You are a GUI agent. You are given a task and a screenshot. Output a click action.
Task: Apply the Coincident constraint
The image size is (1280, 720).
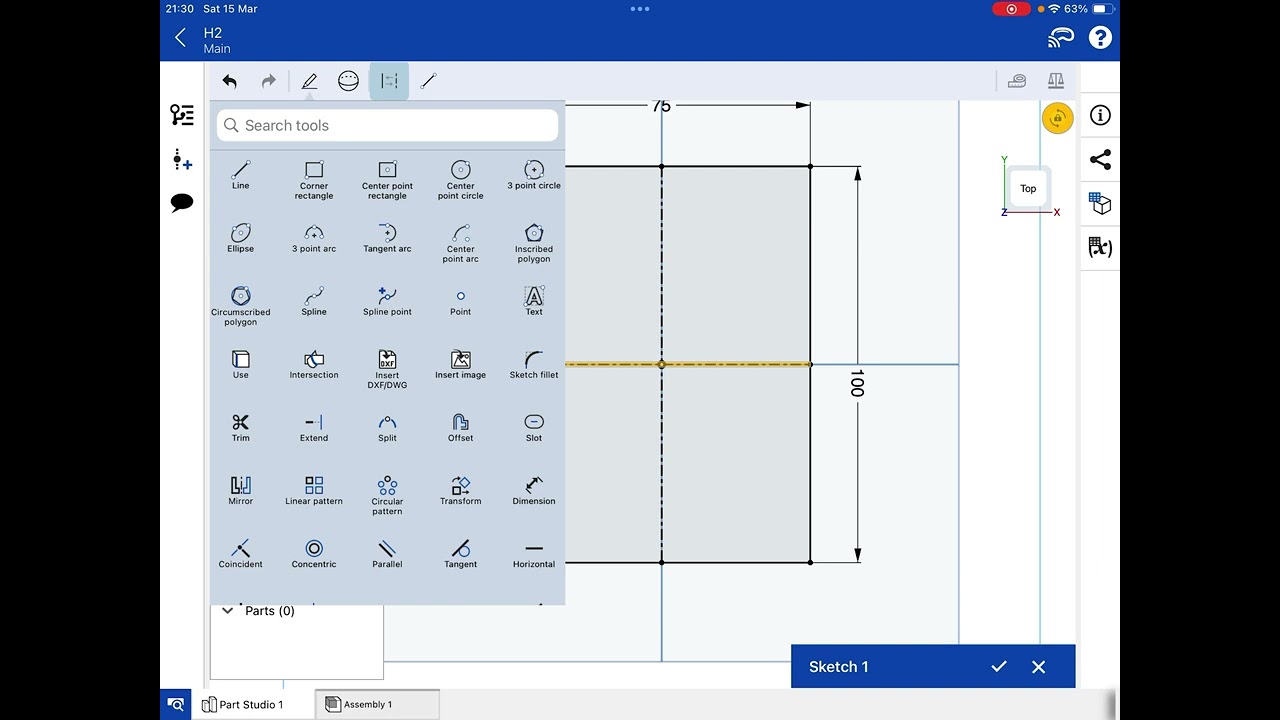(x=241, y=553)
